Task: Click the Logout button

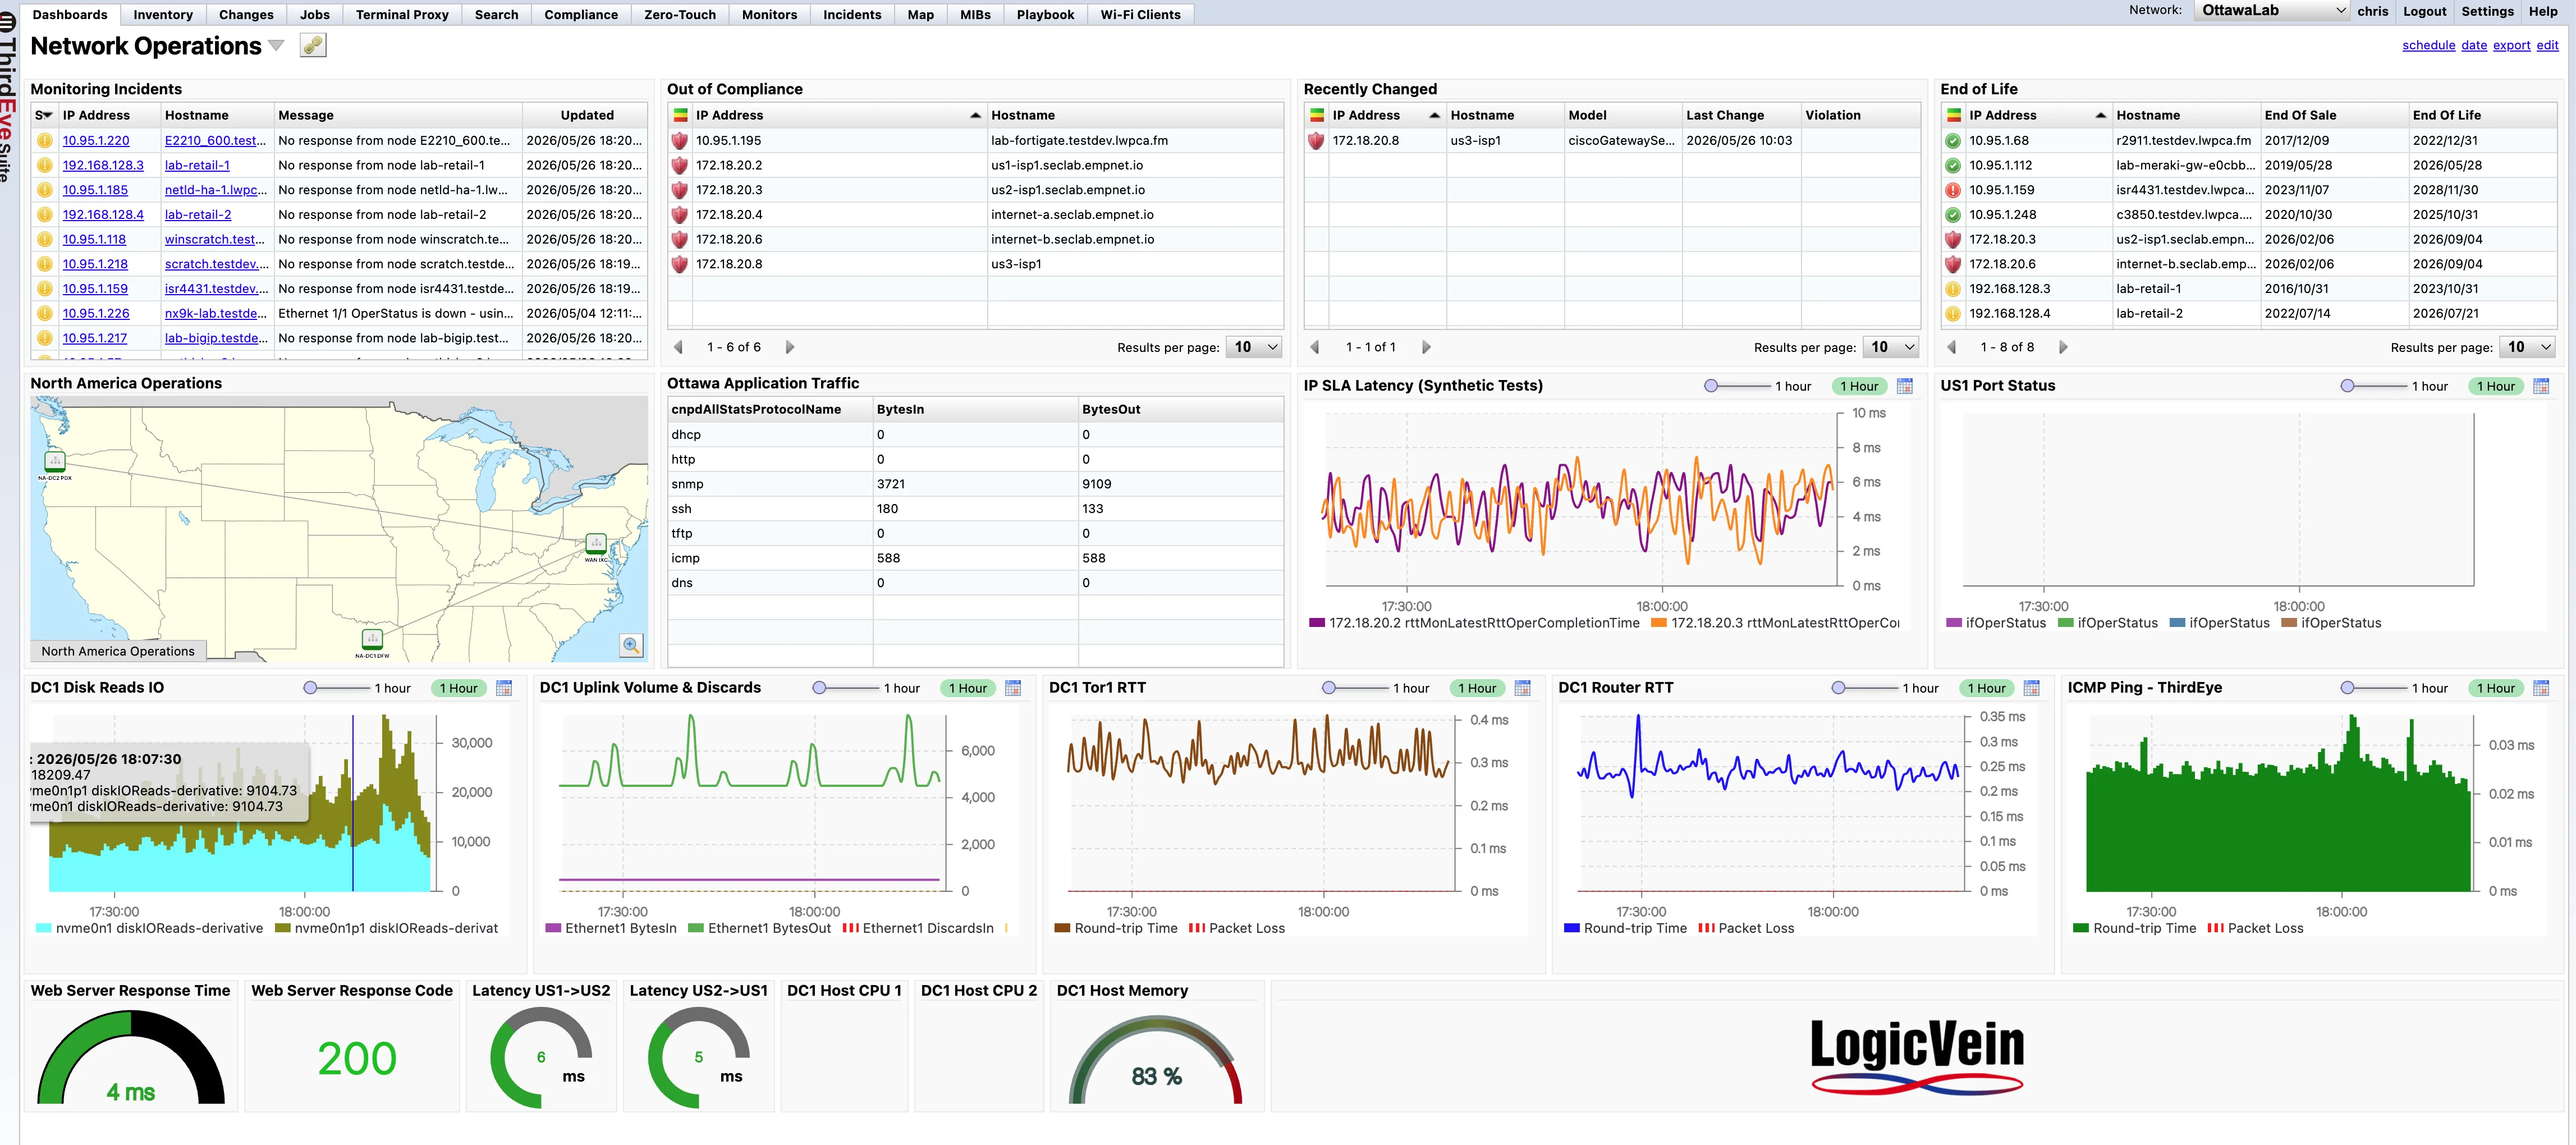Action: tap(2424, 11)
